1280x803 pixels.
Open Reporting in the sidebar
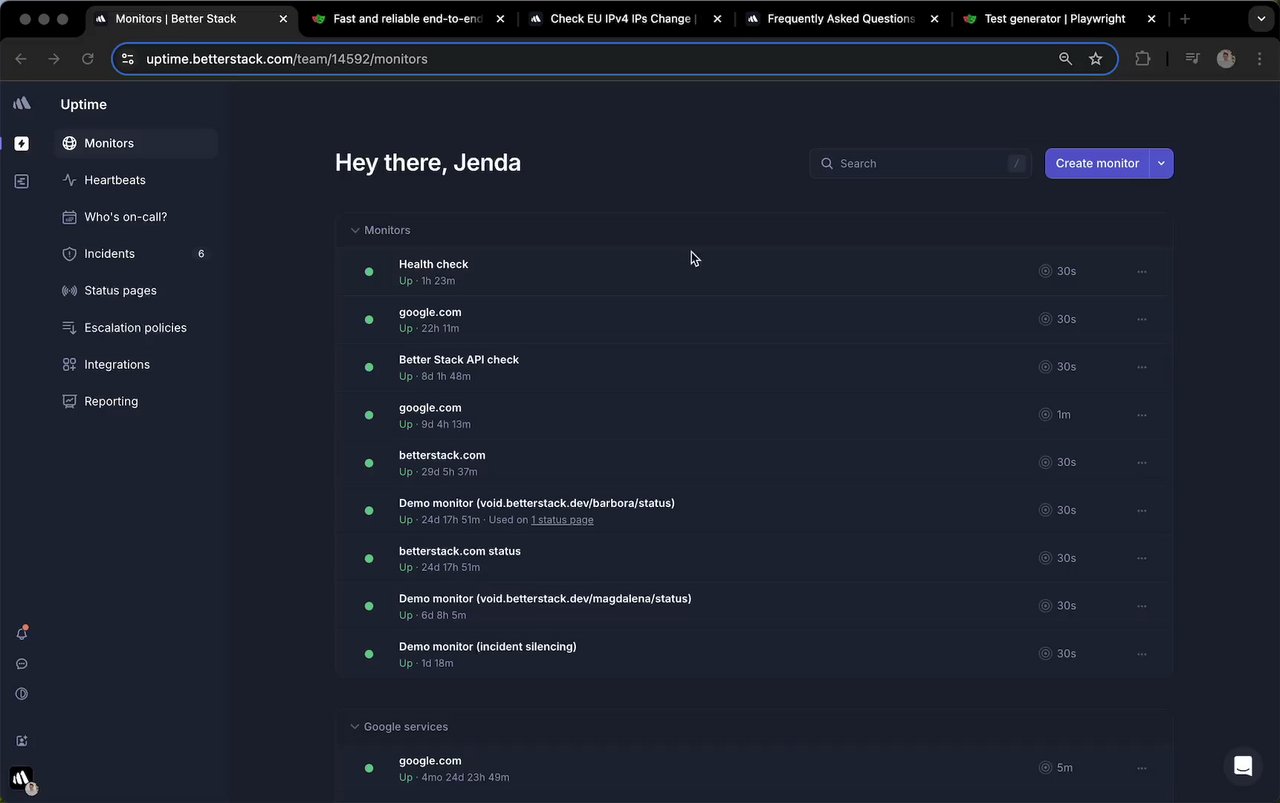click(136, 402)
